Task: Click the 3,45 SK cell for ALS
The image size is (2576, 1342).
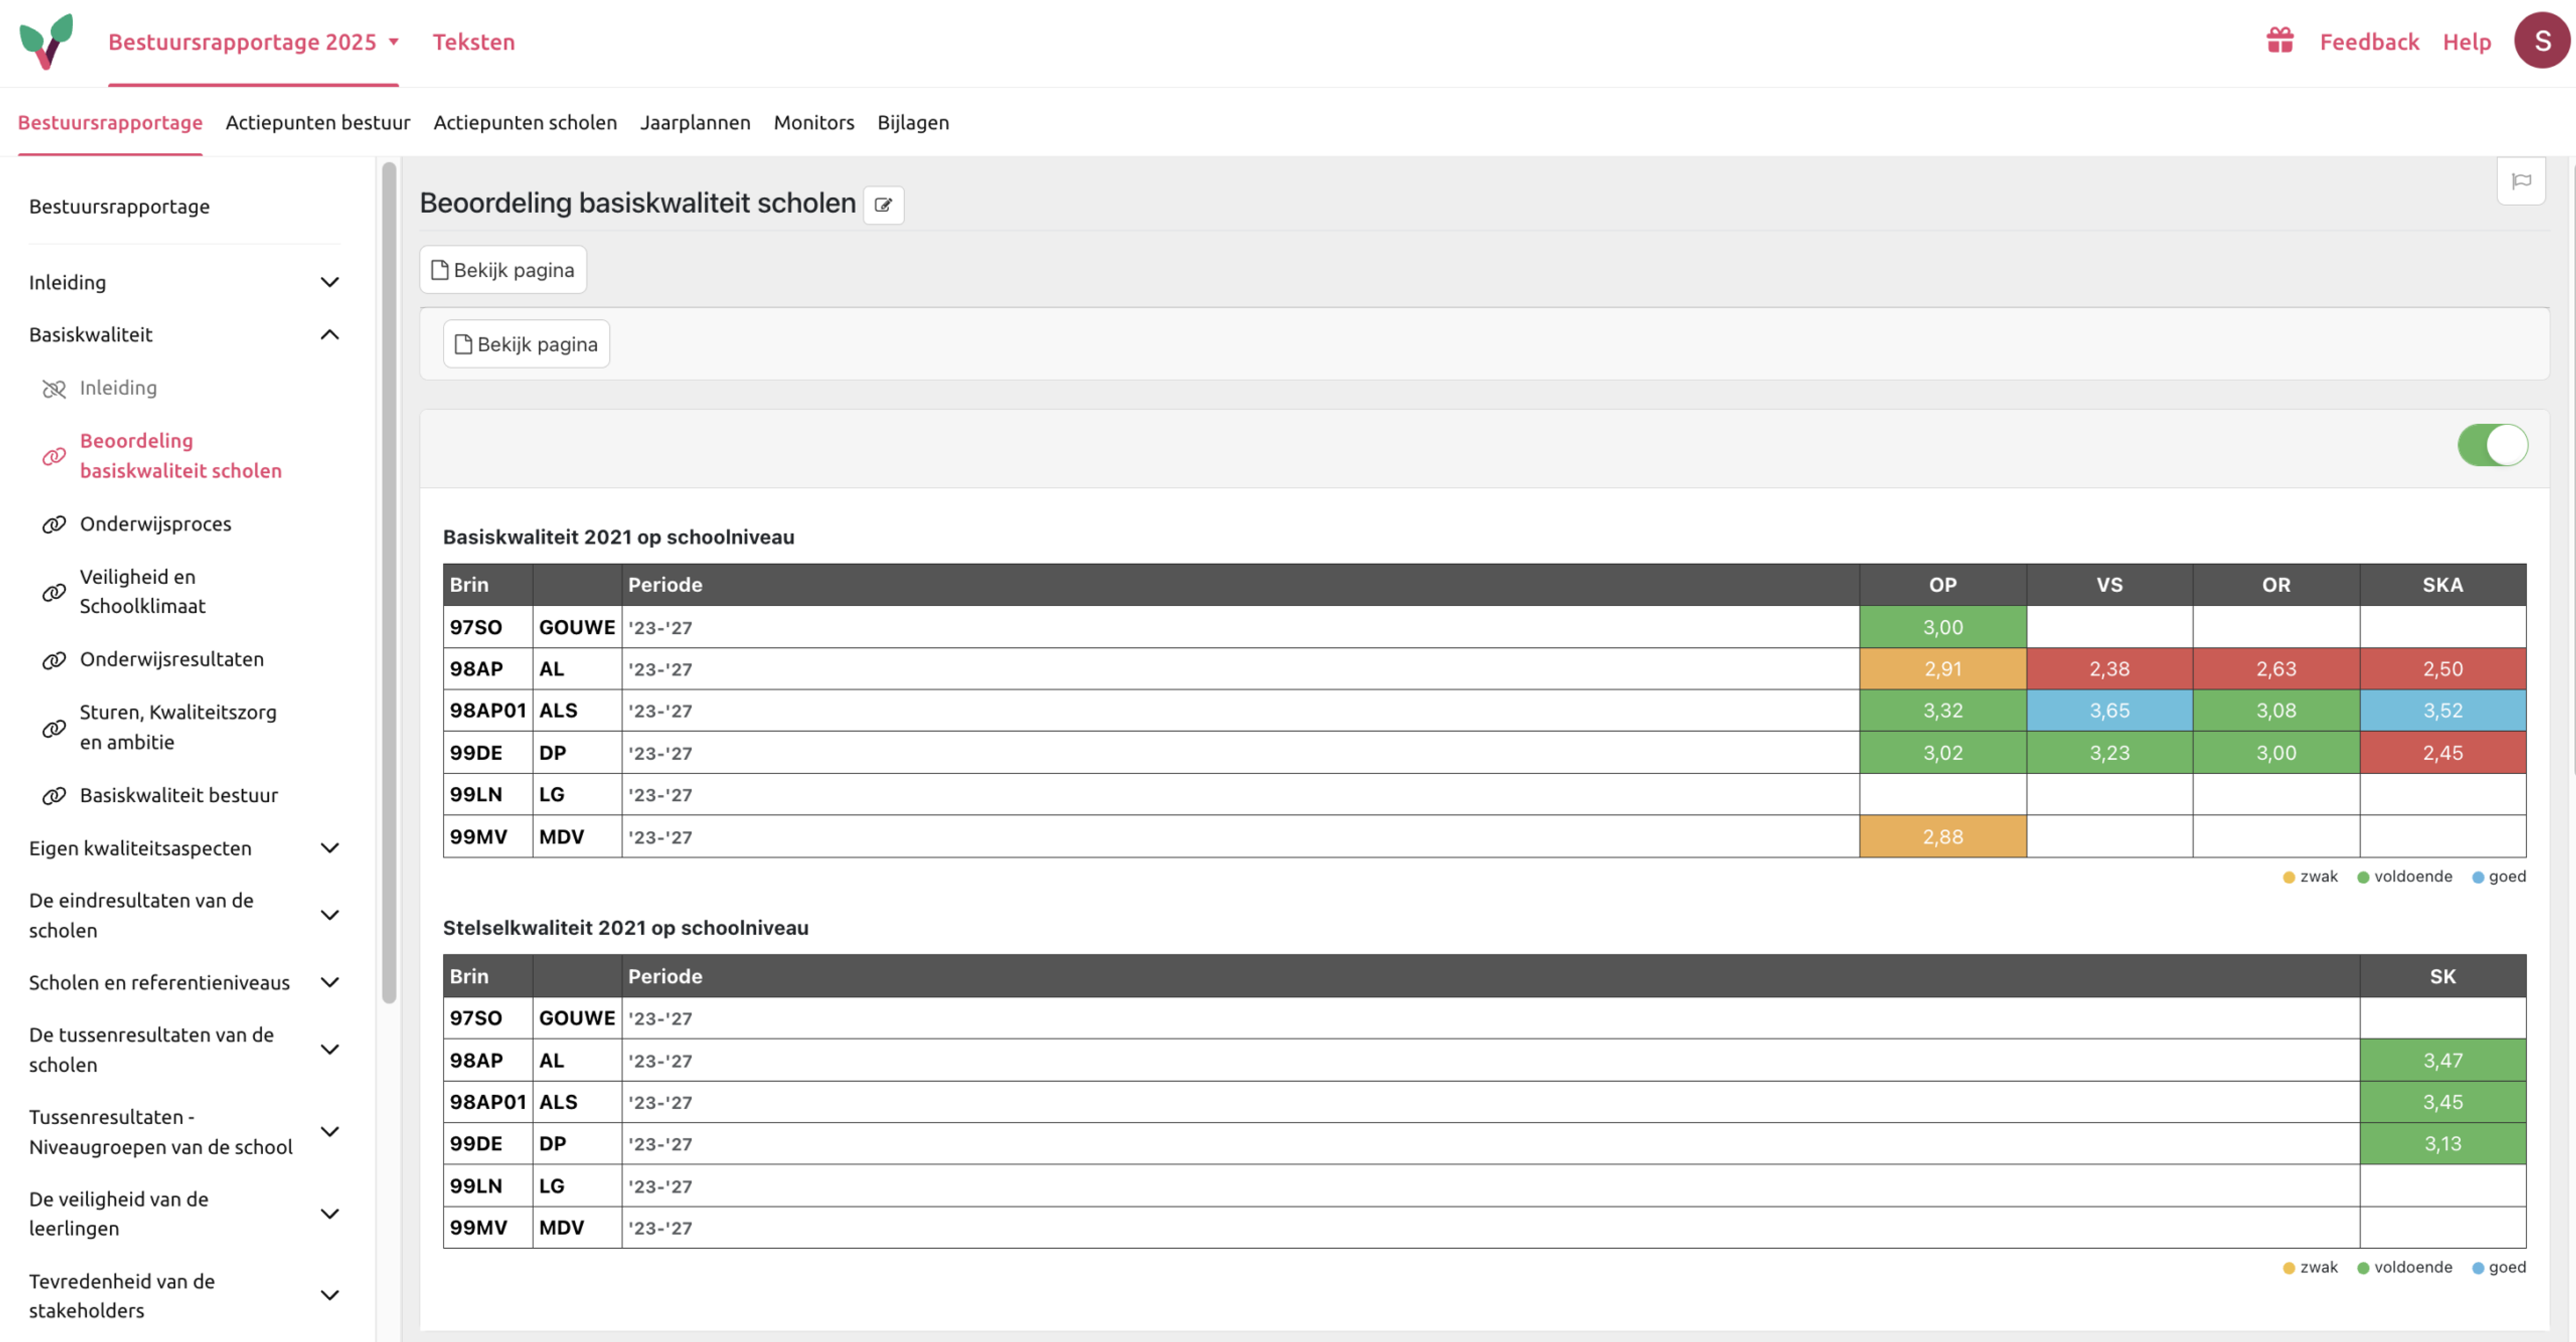Action: (x=2442, y=1102)
